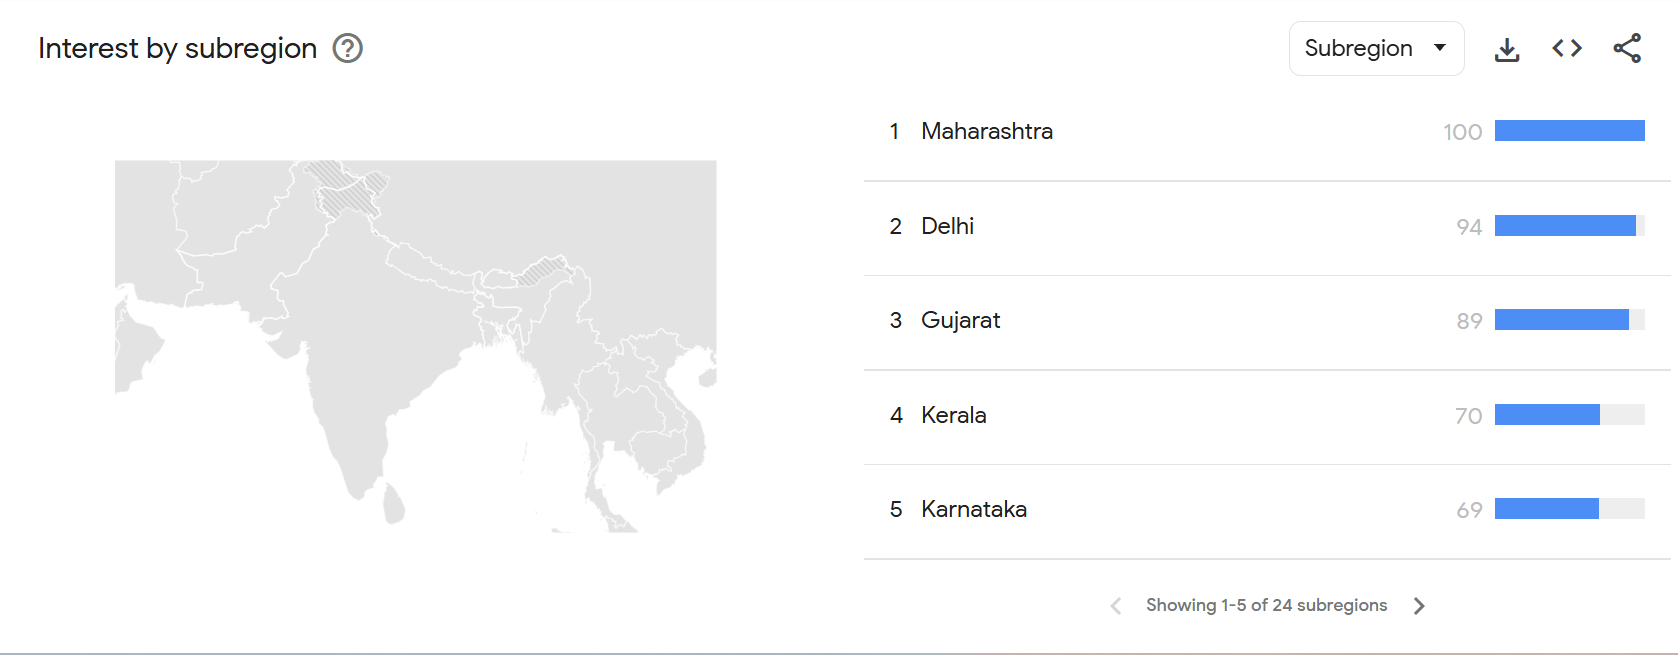This screenshot has height=655, width=1678.
Task: Click the previous page arrow
Action: coord(1116,606)
